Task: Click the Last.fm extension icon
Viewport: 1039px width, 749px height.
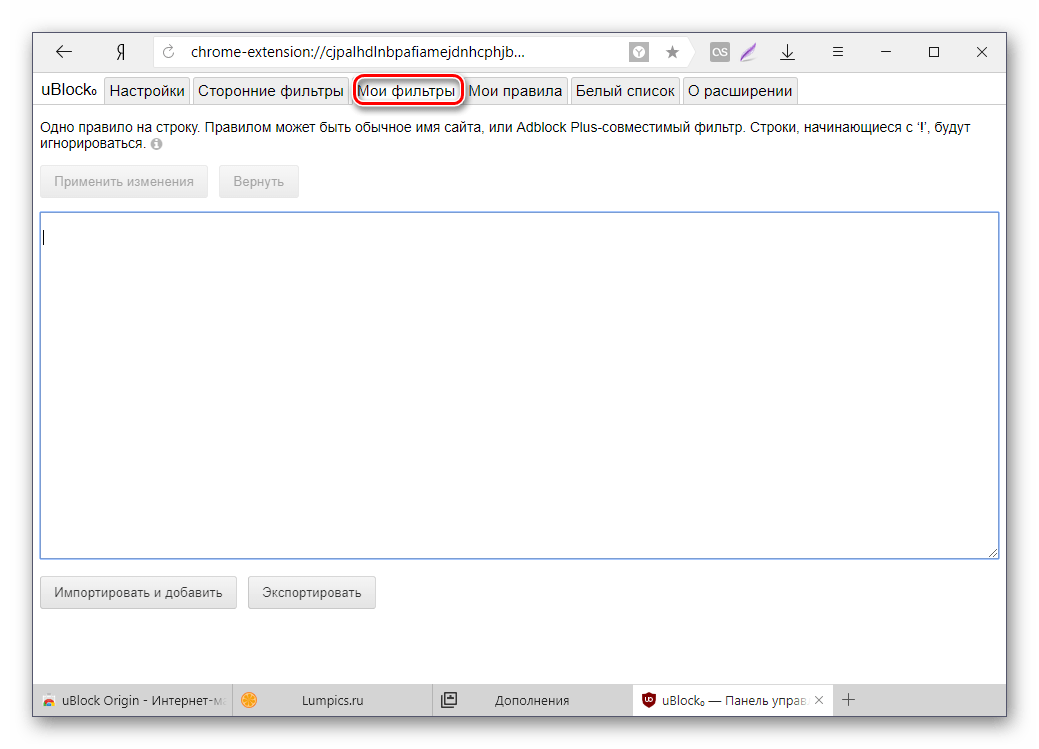Action: click(x=719, y=52)
